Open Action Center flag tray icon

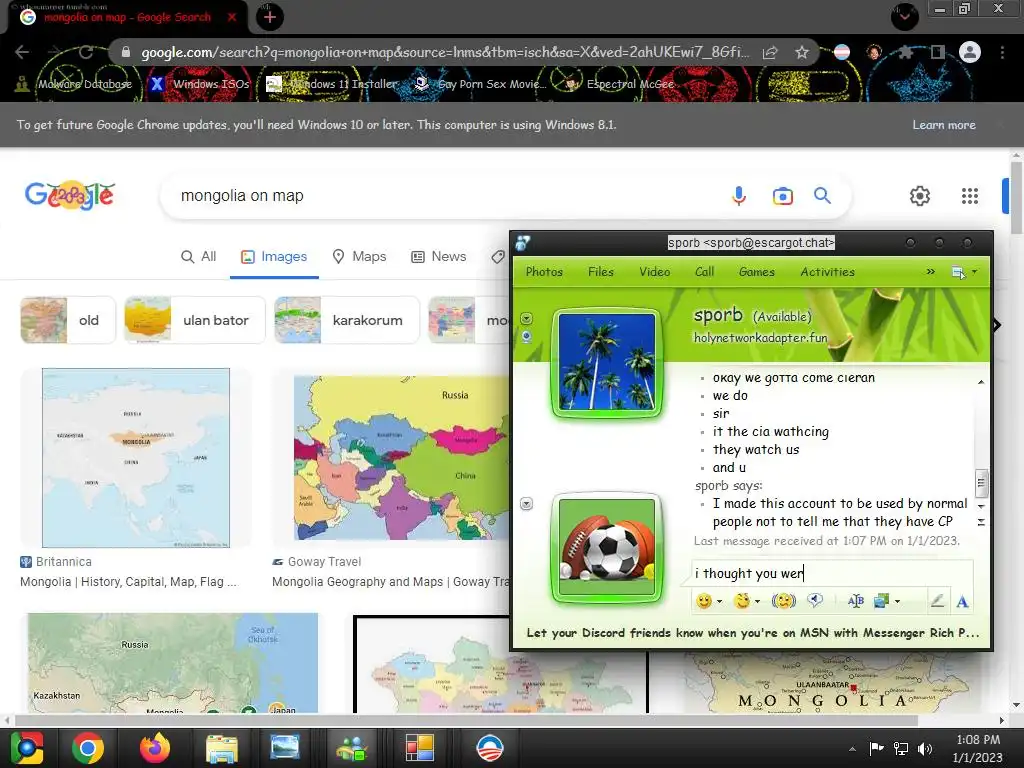tap(876, 748)
